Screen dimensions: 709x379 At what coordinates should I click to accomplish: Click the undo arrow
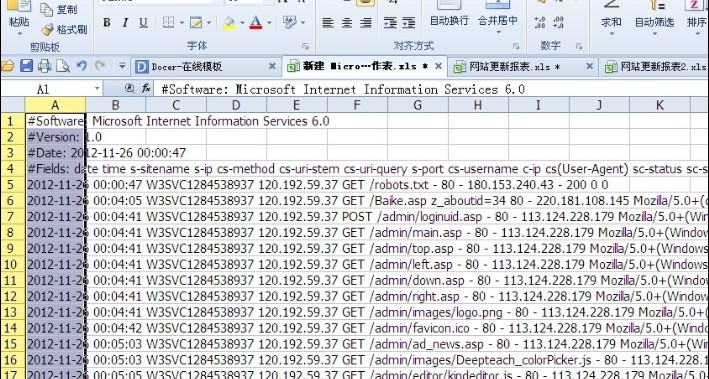pos(82,66)
